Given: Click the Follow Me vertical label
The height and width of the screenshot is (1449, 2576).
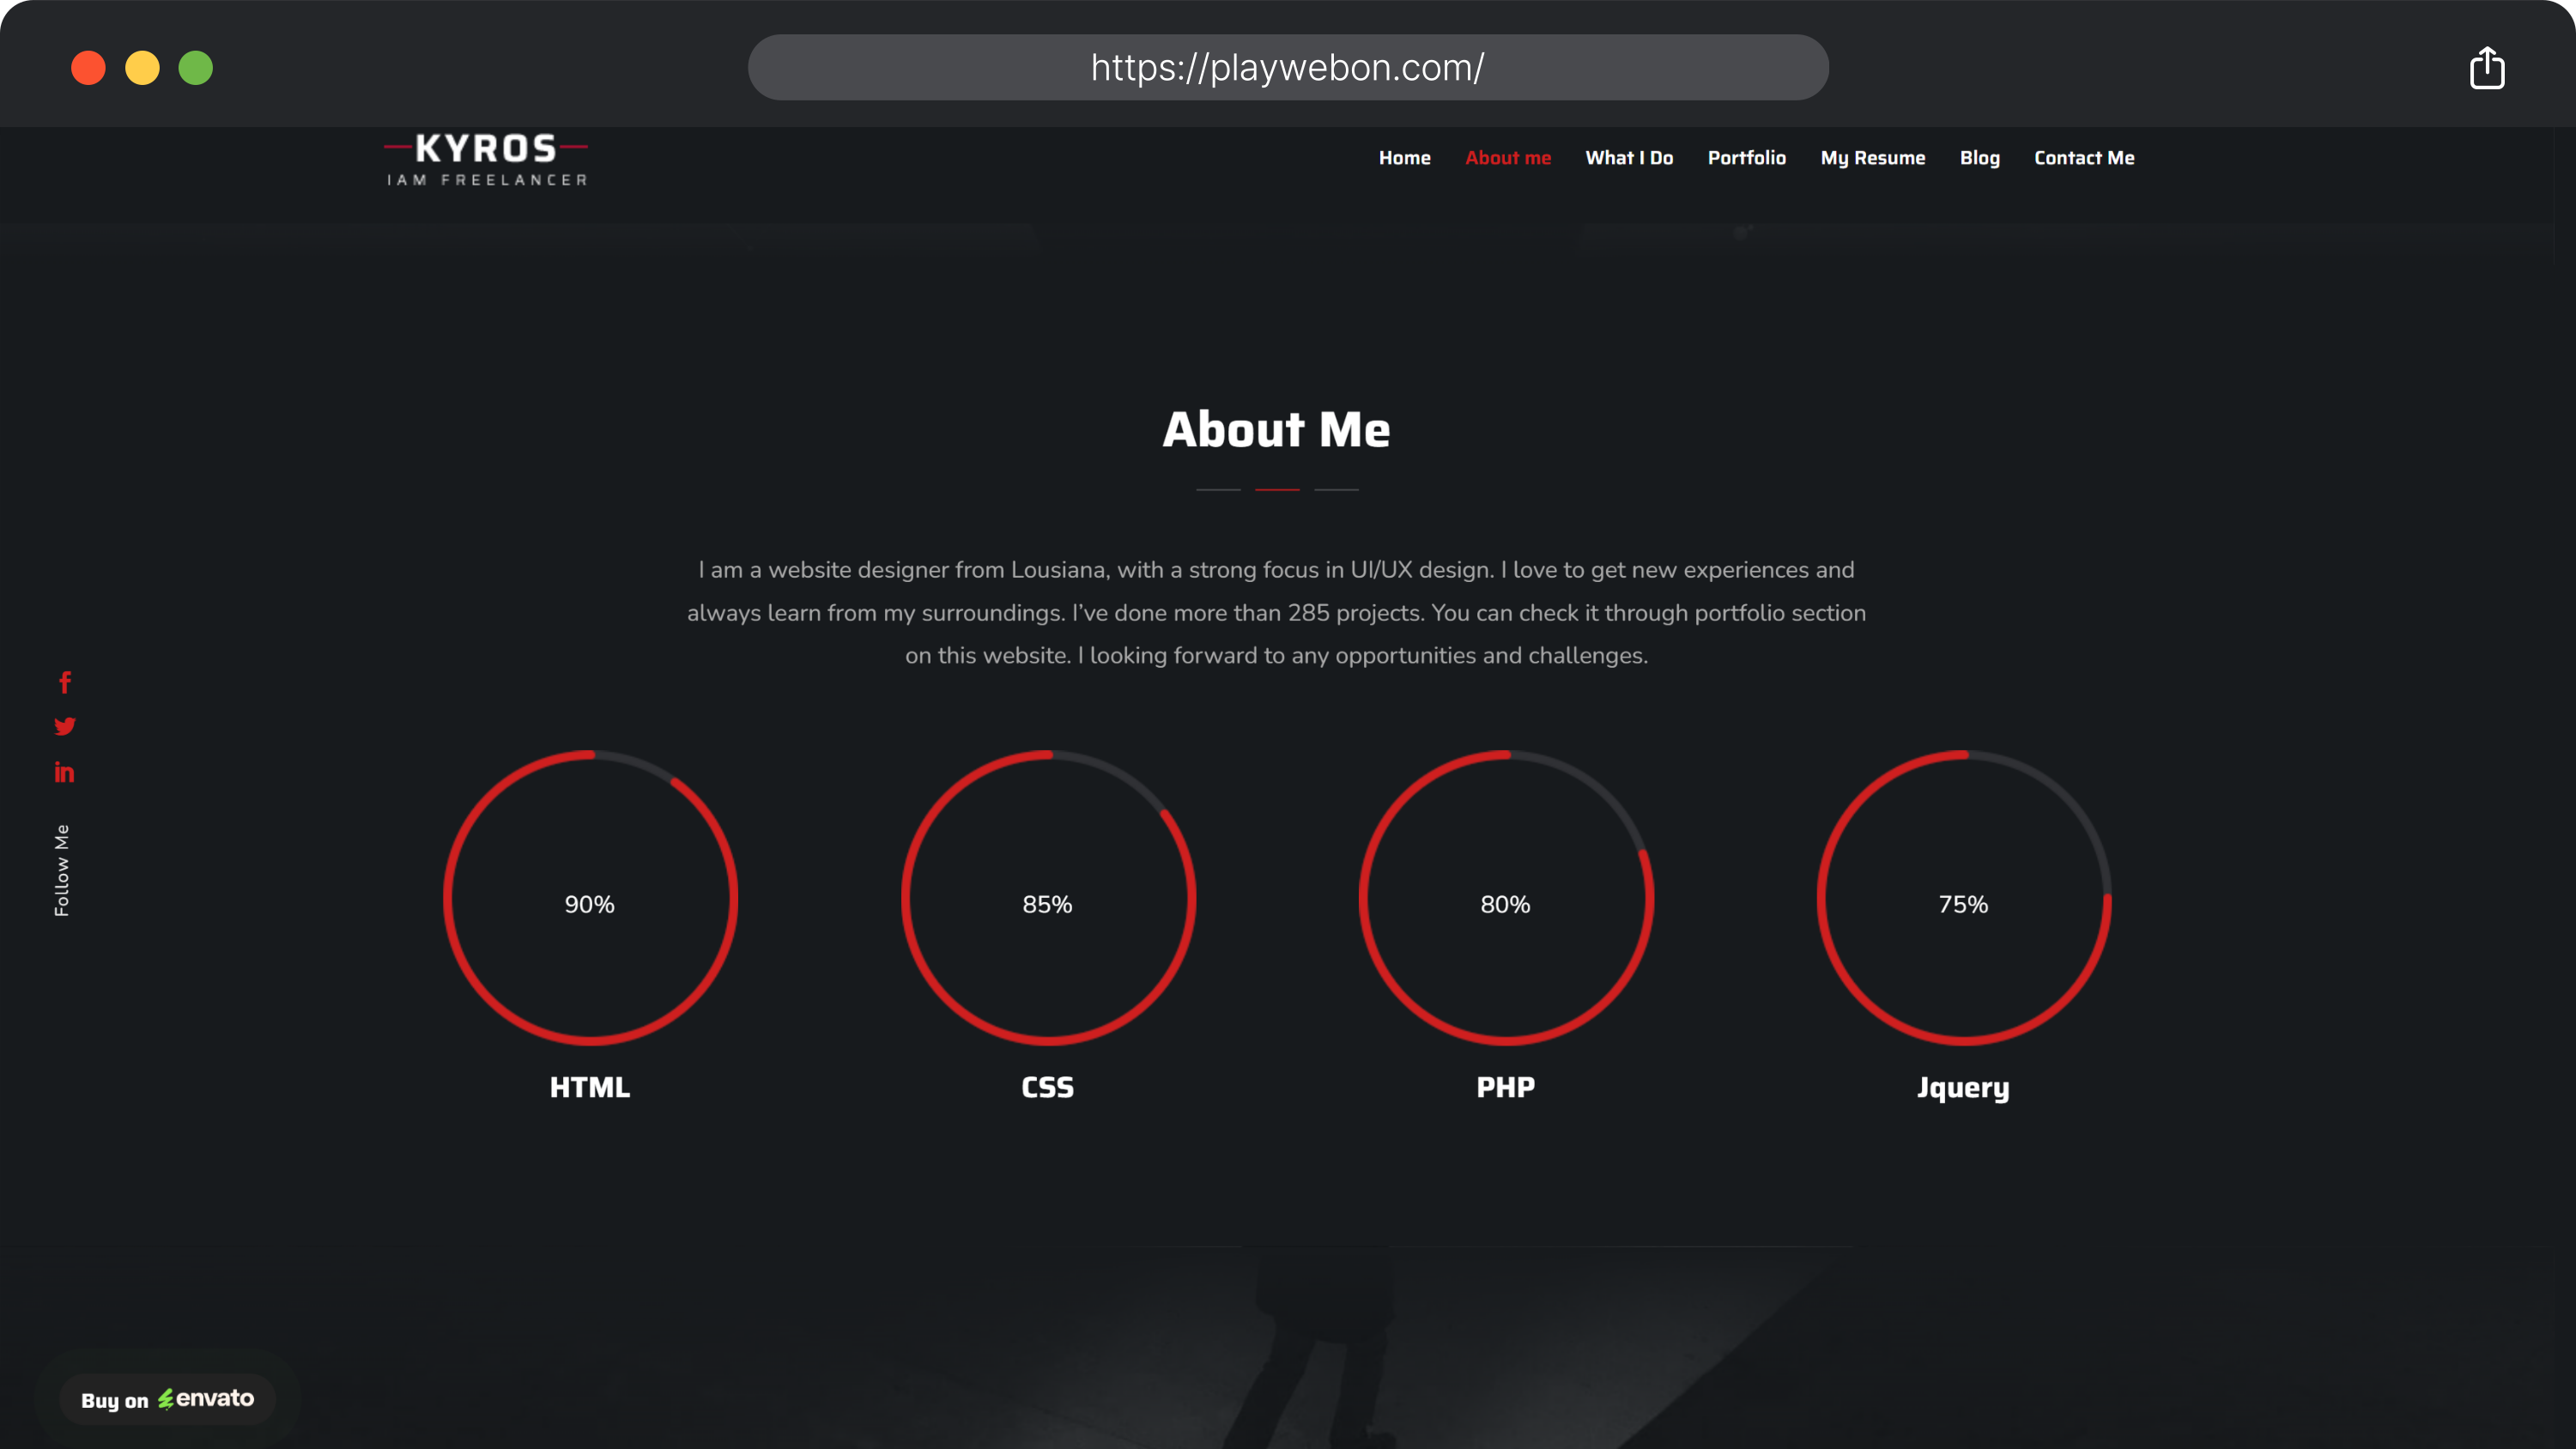Looking at the screenshot, I should 62,870.
